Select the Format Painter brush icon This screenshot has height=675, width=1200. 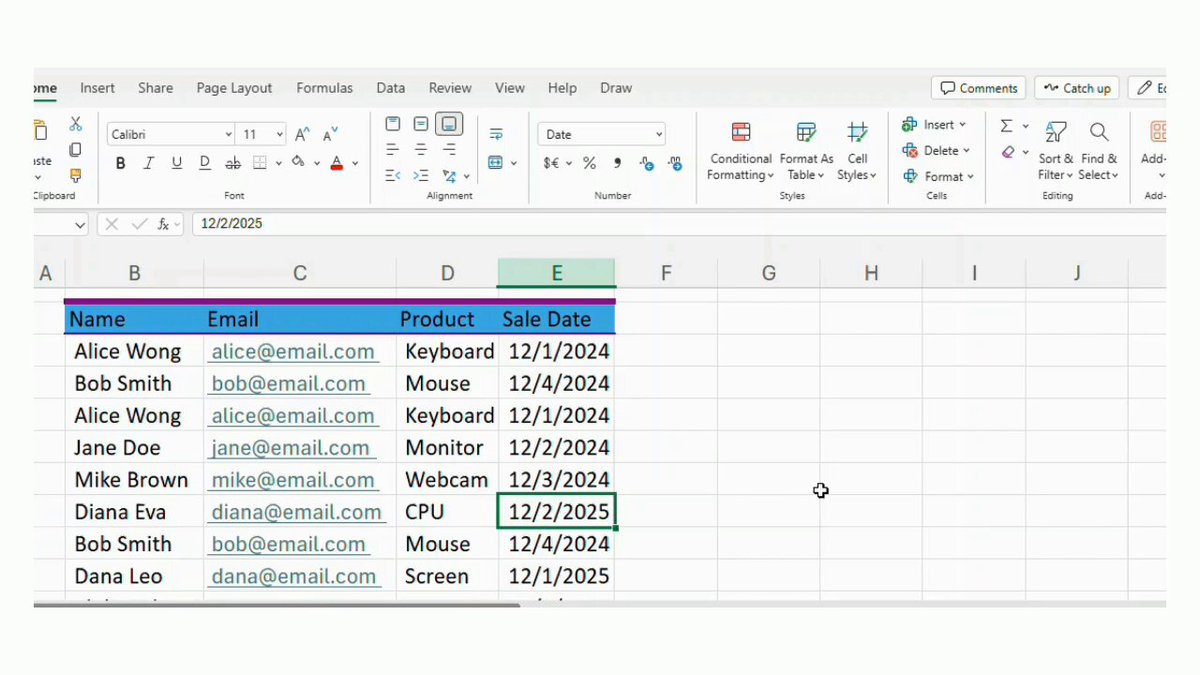click(x=75, y=175)
